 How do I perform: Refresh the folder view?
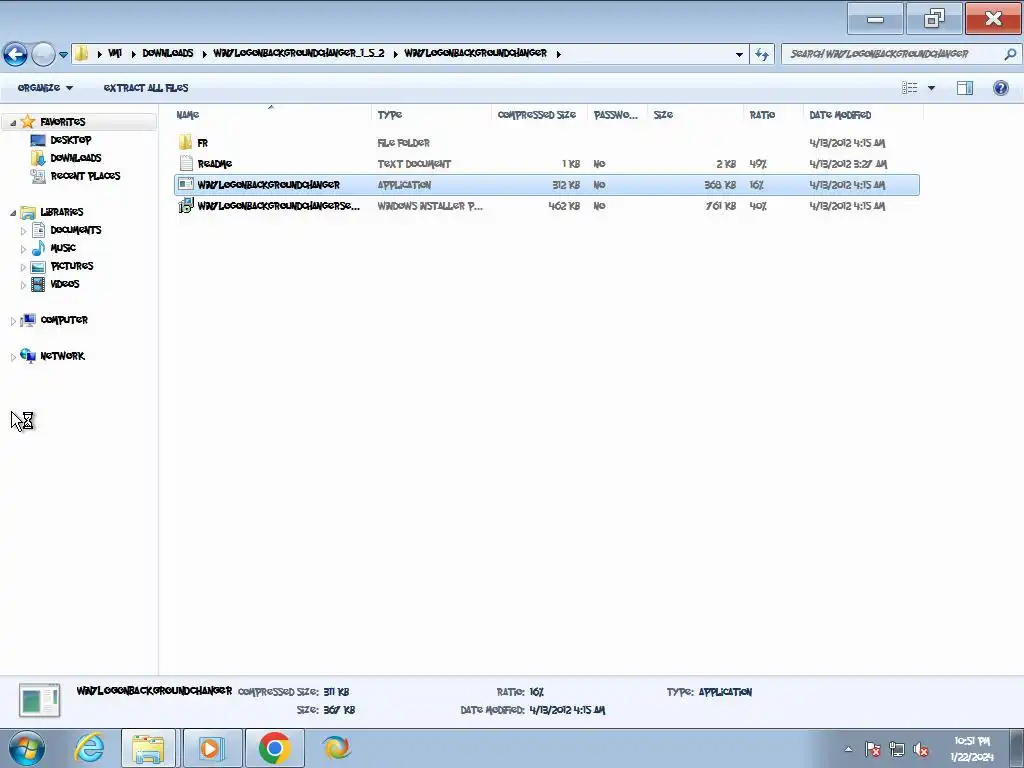(761, 54)
